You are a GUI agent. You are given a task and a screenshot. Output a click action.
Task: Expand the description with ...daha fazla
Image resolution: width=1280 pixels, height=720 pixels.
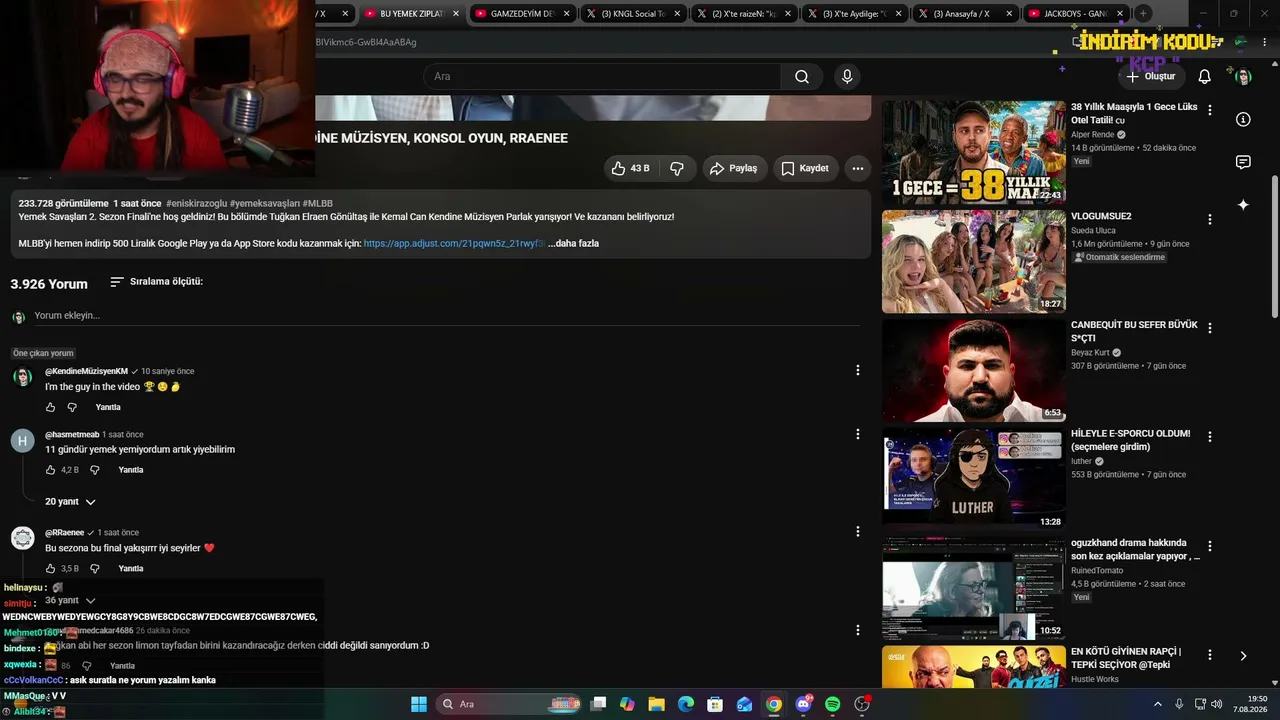pyautogui.click(x=573, y=243)
